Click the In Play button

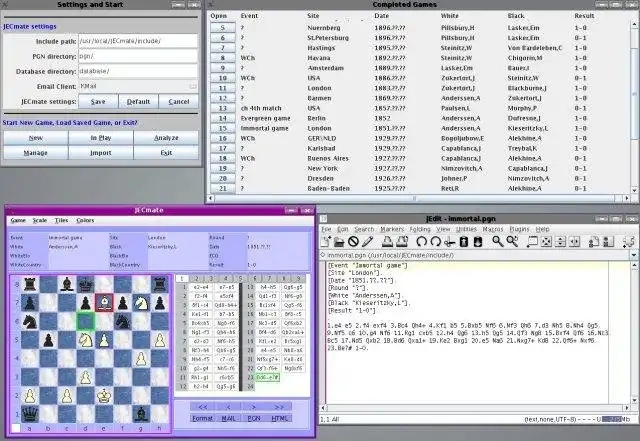pos(101,138)
